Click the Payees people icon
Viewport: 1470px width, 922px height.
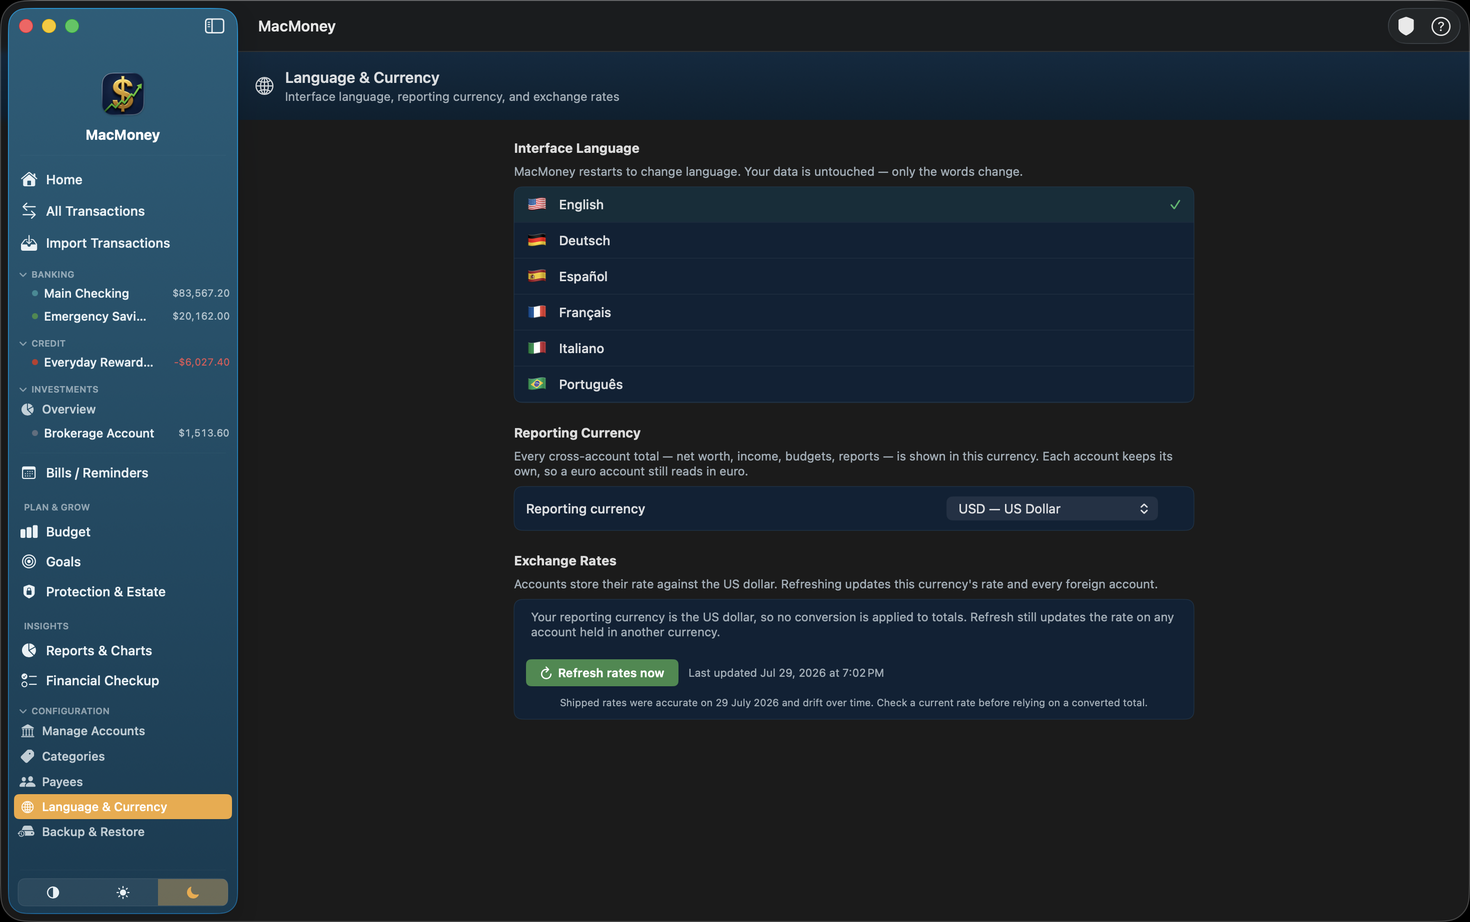[x=27, y=782]
